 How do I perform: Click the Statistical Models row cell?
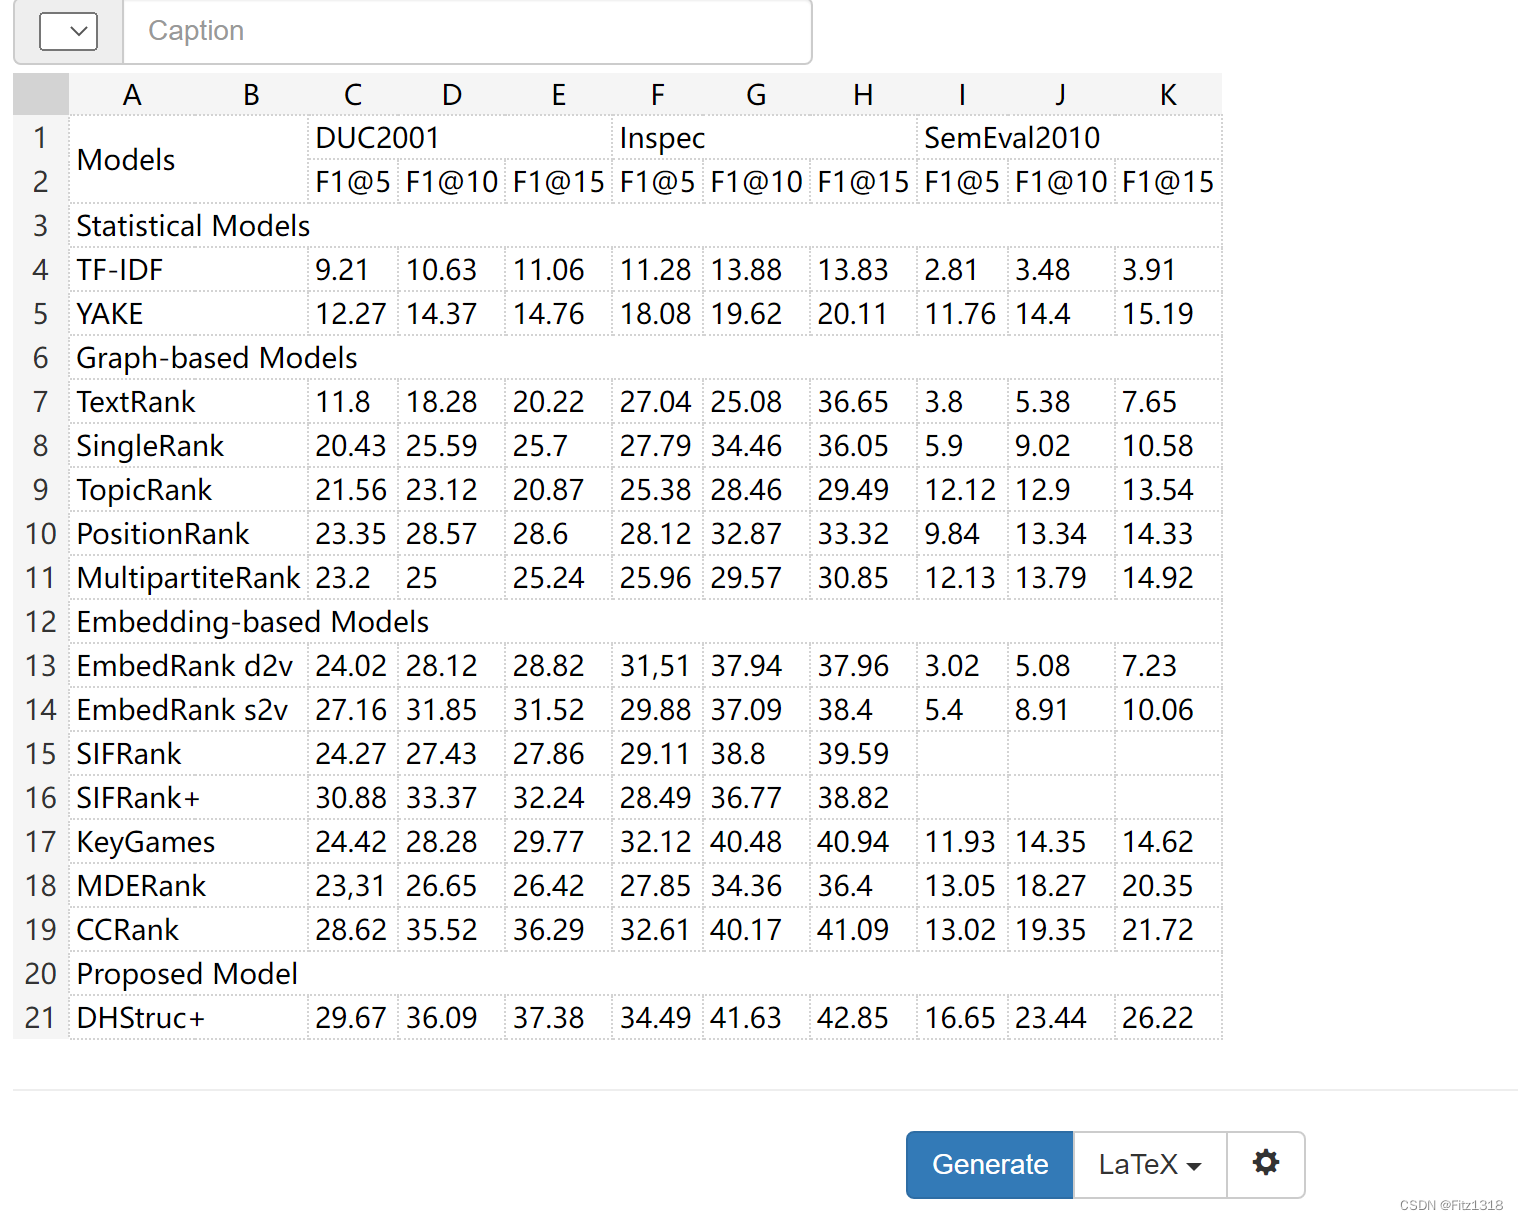(x=645, y=226)
